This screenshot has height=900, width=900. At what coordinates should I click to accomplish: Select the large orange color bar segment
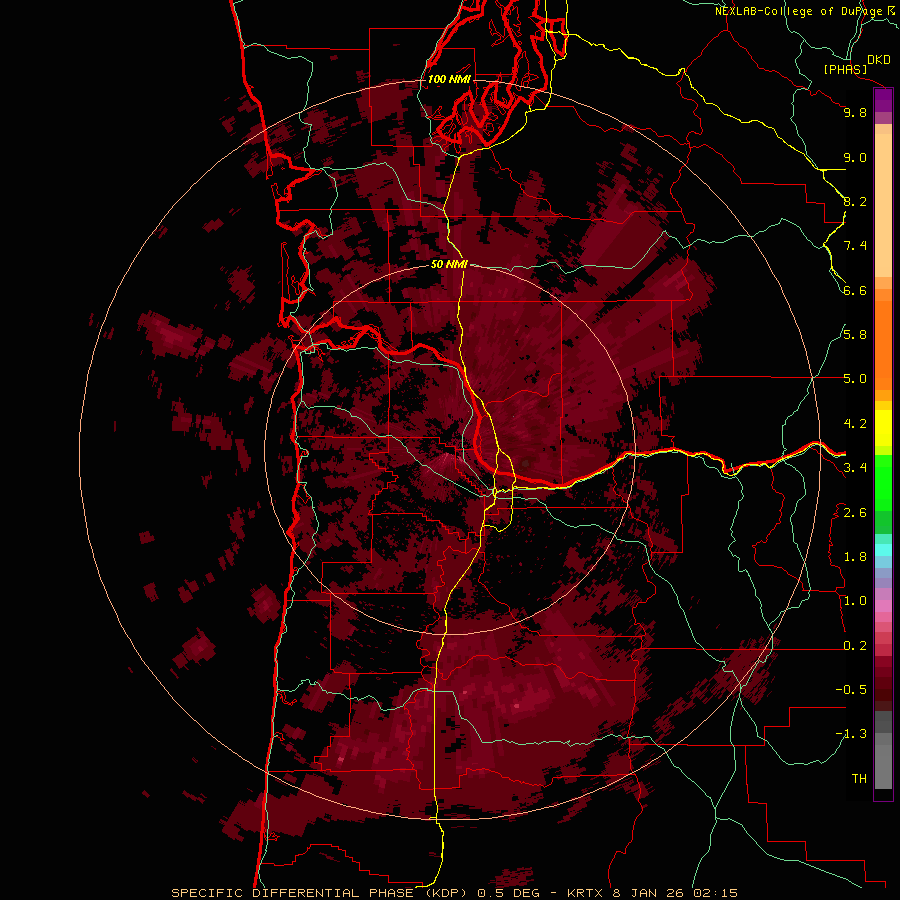883,346
